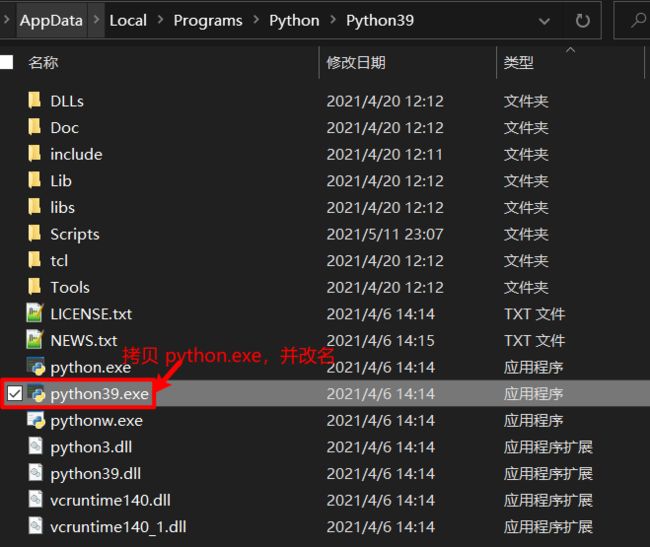This screenshot has width=650, height=547.
Task: Select the python.exe file name
Action: point(91,368)
